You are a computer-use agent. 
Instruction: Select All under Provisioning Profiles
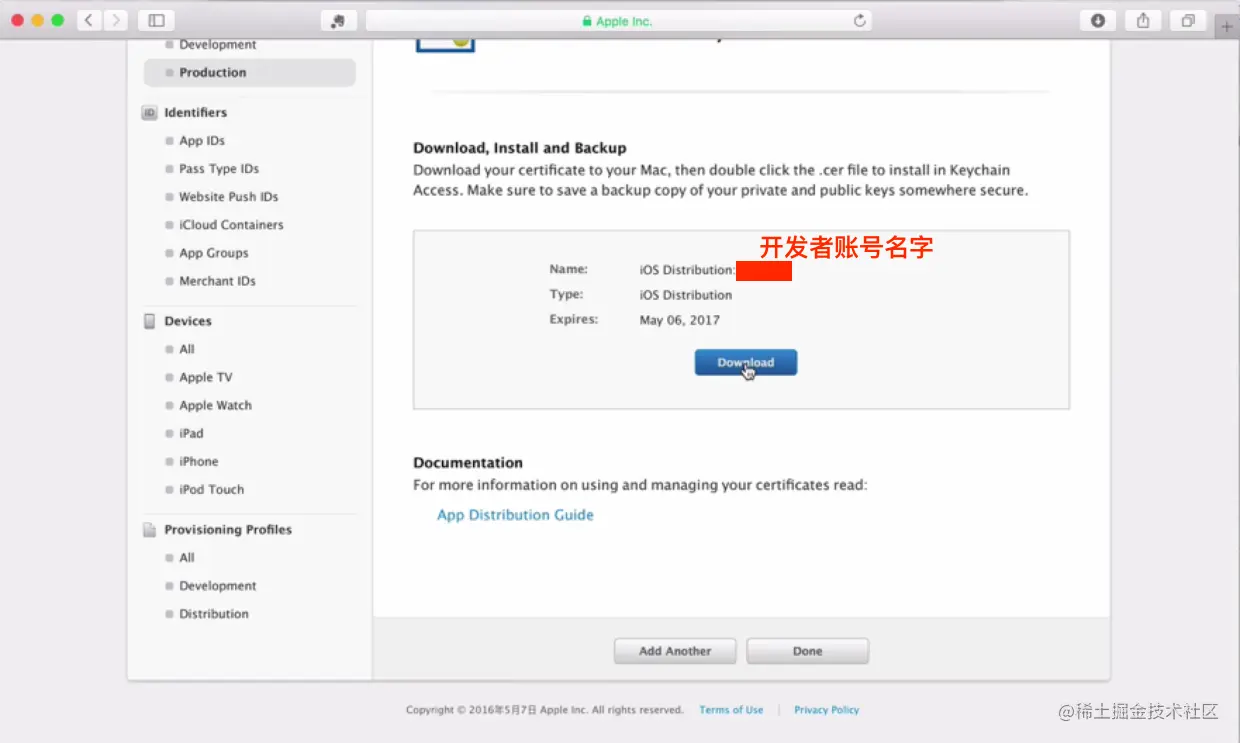pos(187,558)
